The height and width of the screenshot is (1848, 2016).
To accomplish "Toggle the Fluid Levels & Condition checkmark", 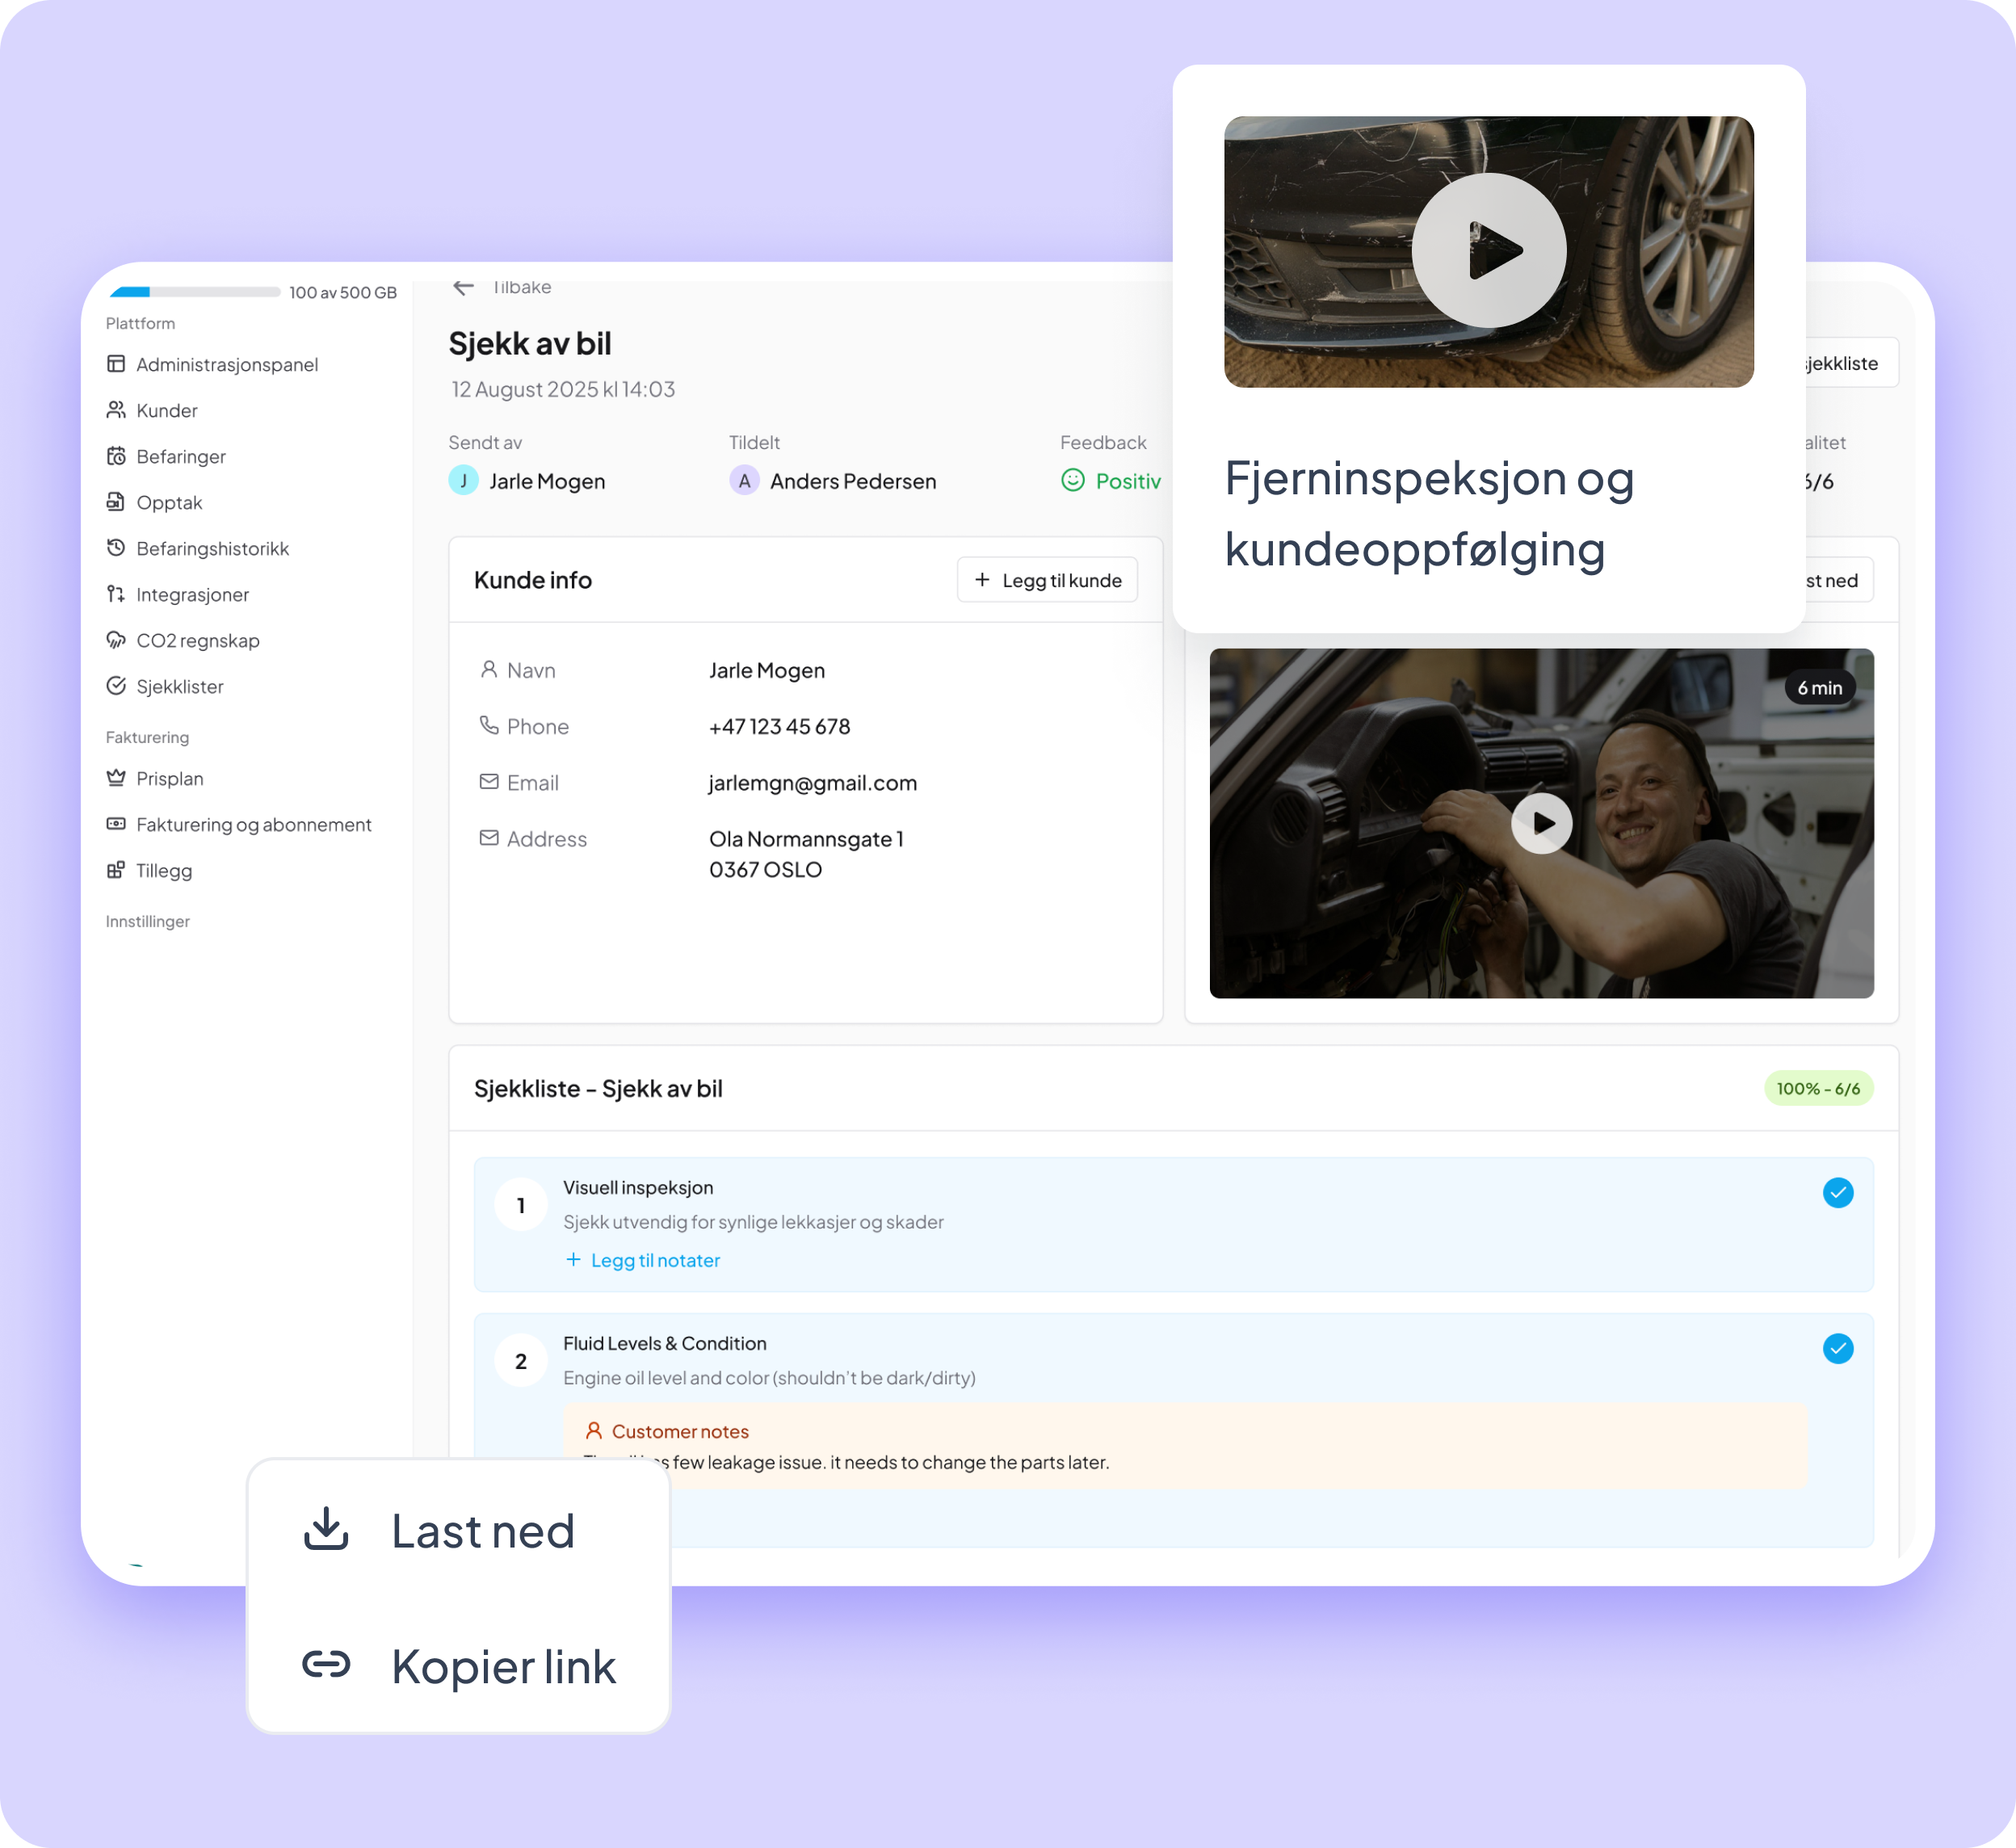I will (1837, 1348).
